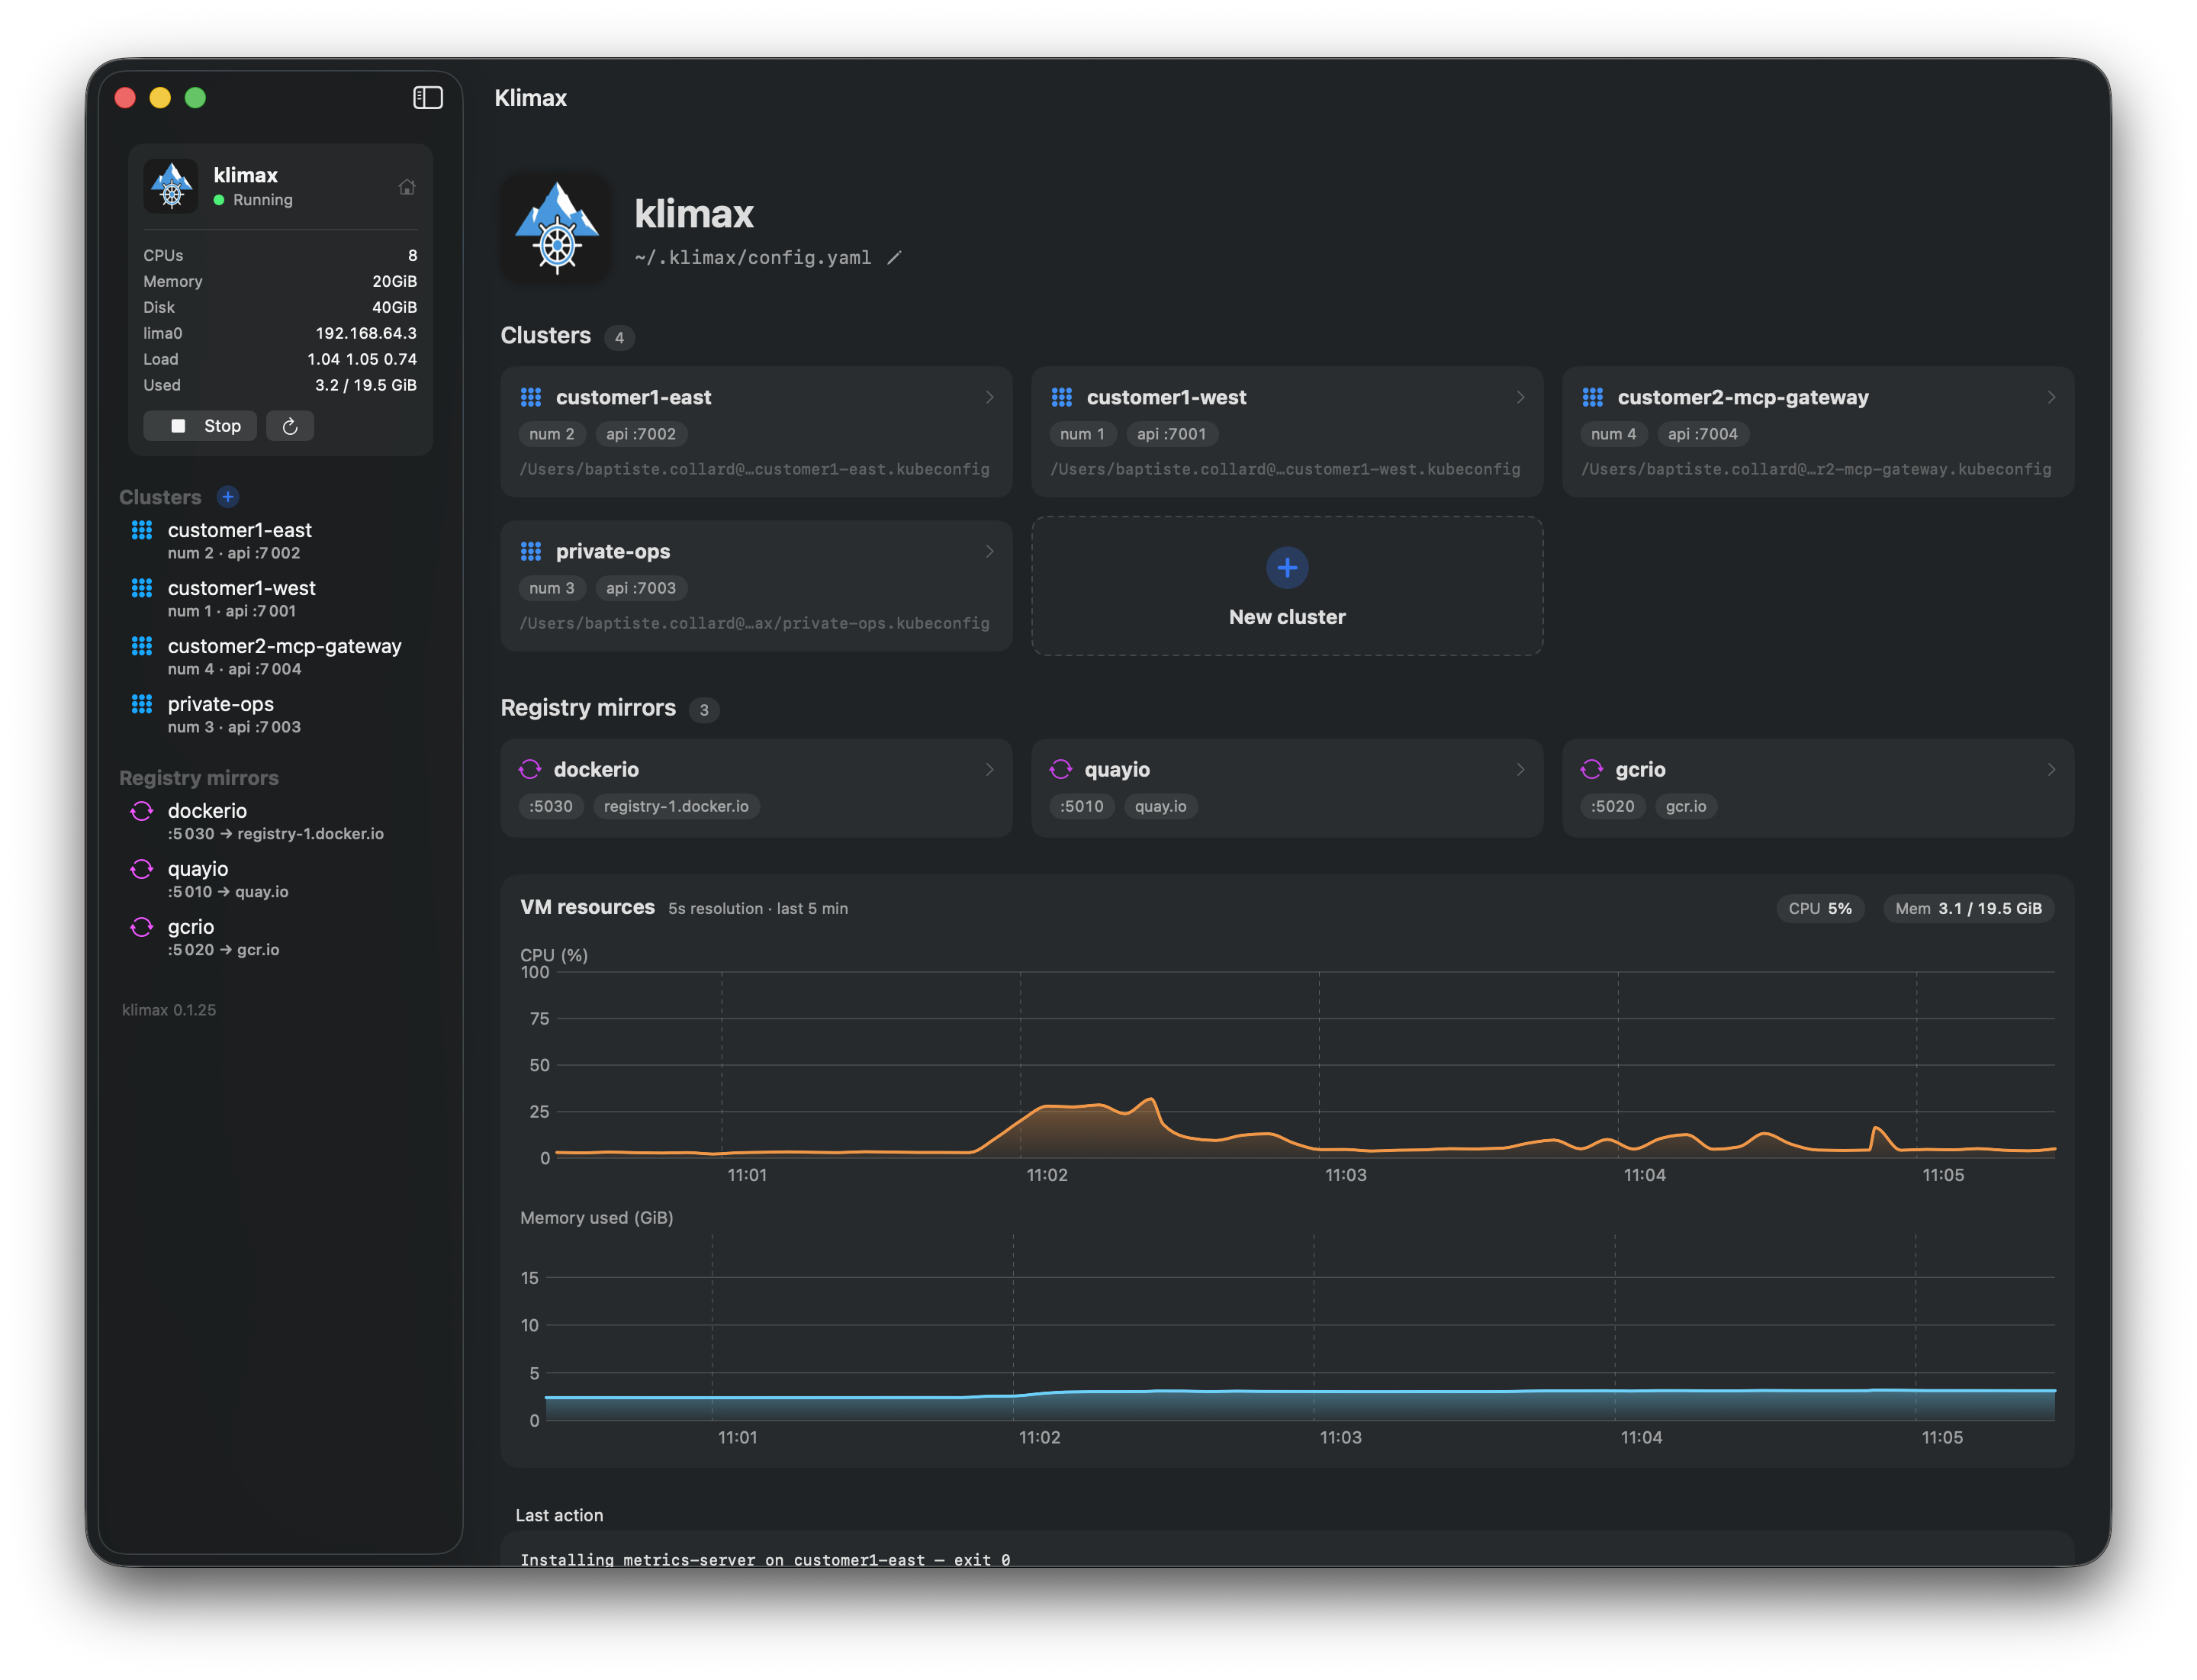Image resolution: width=2197 pixels, height=1680 pixels.
Task: Click the Last action log line
Action: pos(765,1560)
